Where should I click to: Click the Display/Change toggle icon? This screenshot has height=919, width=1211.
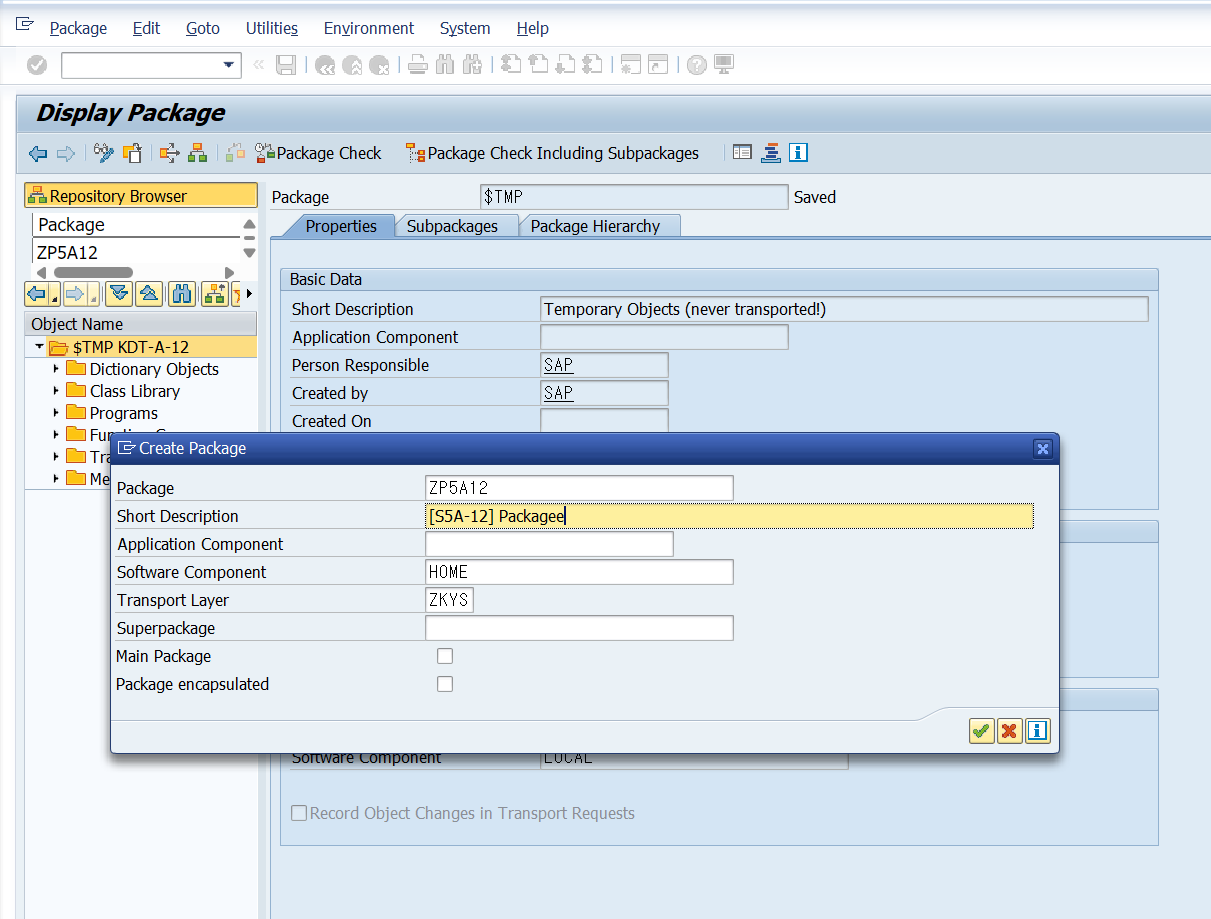pos(104,153)
